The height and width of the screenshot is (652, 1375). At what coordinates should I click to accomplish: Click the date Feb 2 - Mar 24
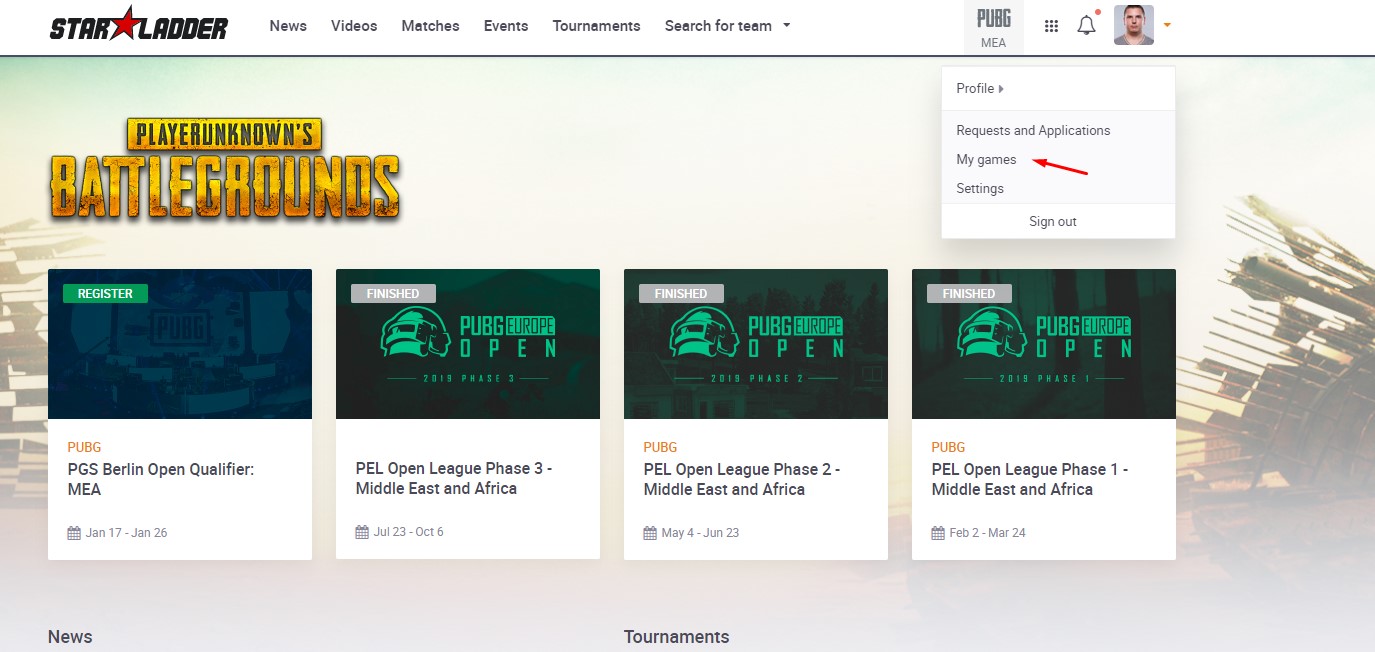pyautogui.click(x=988, y=533)
